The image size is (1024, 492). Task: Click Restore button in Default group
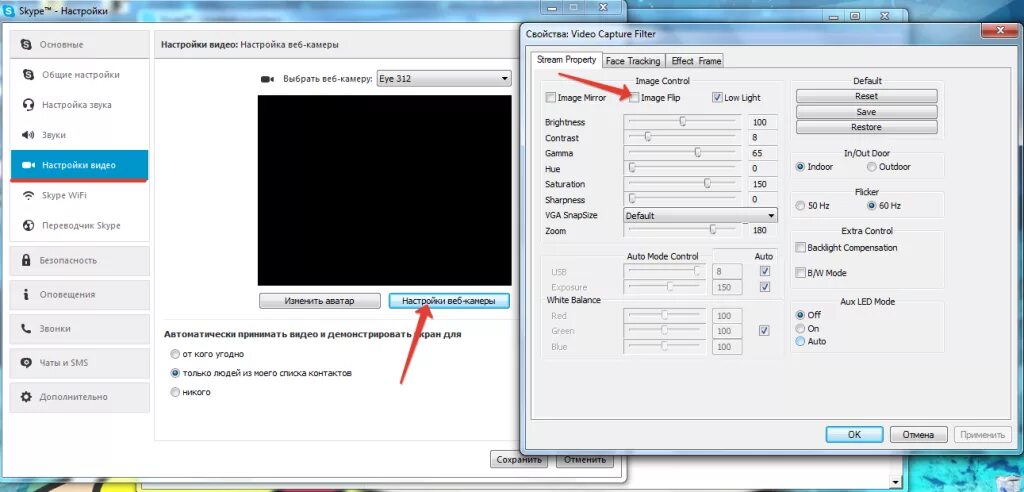pyautogui.click(x=867, y=127)
